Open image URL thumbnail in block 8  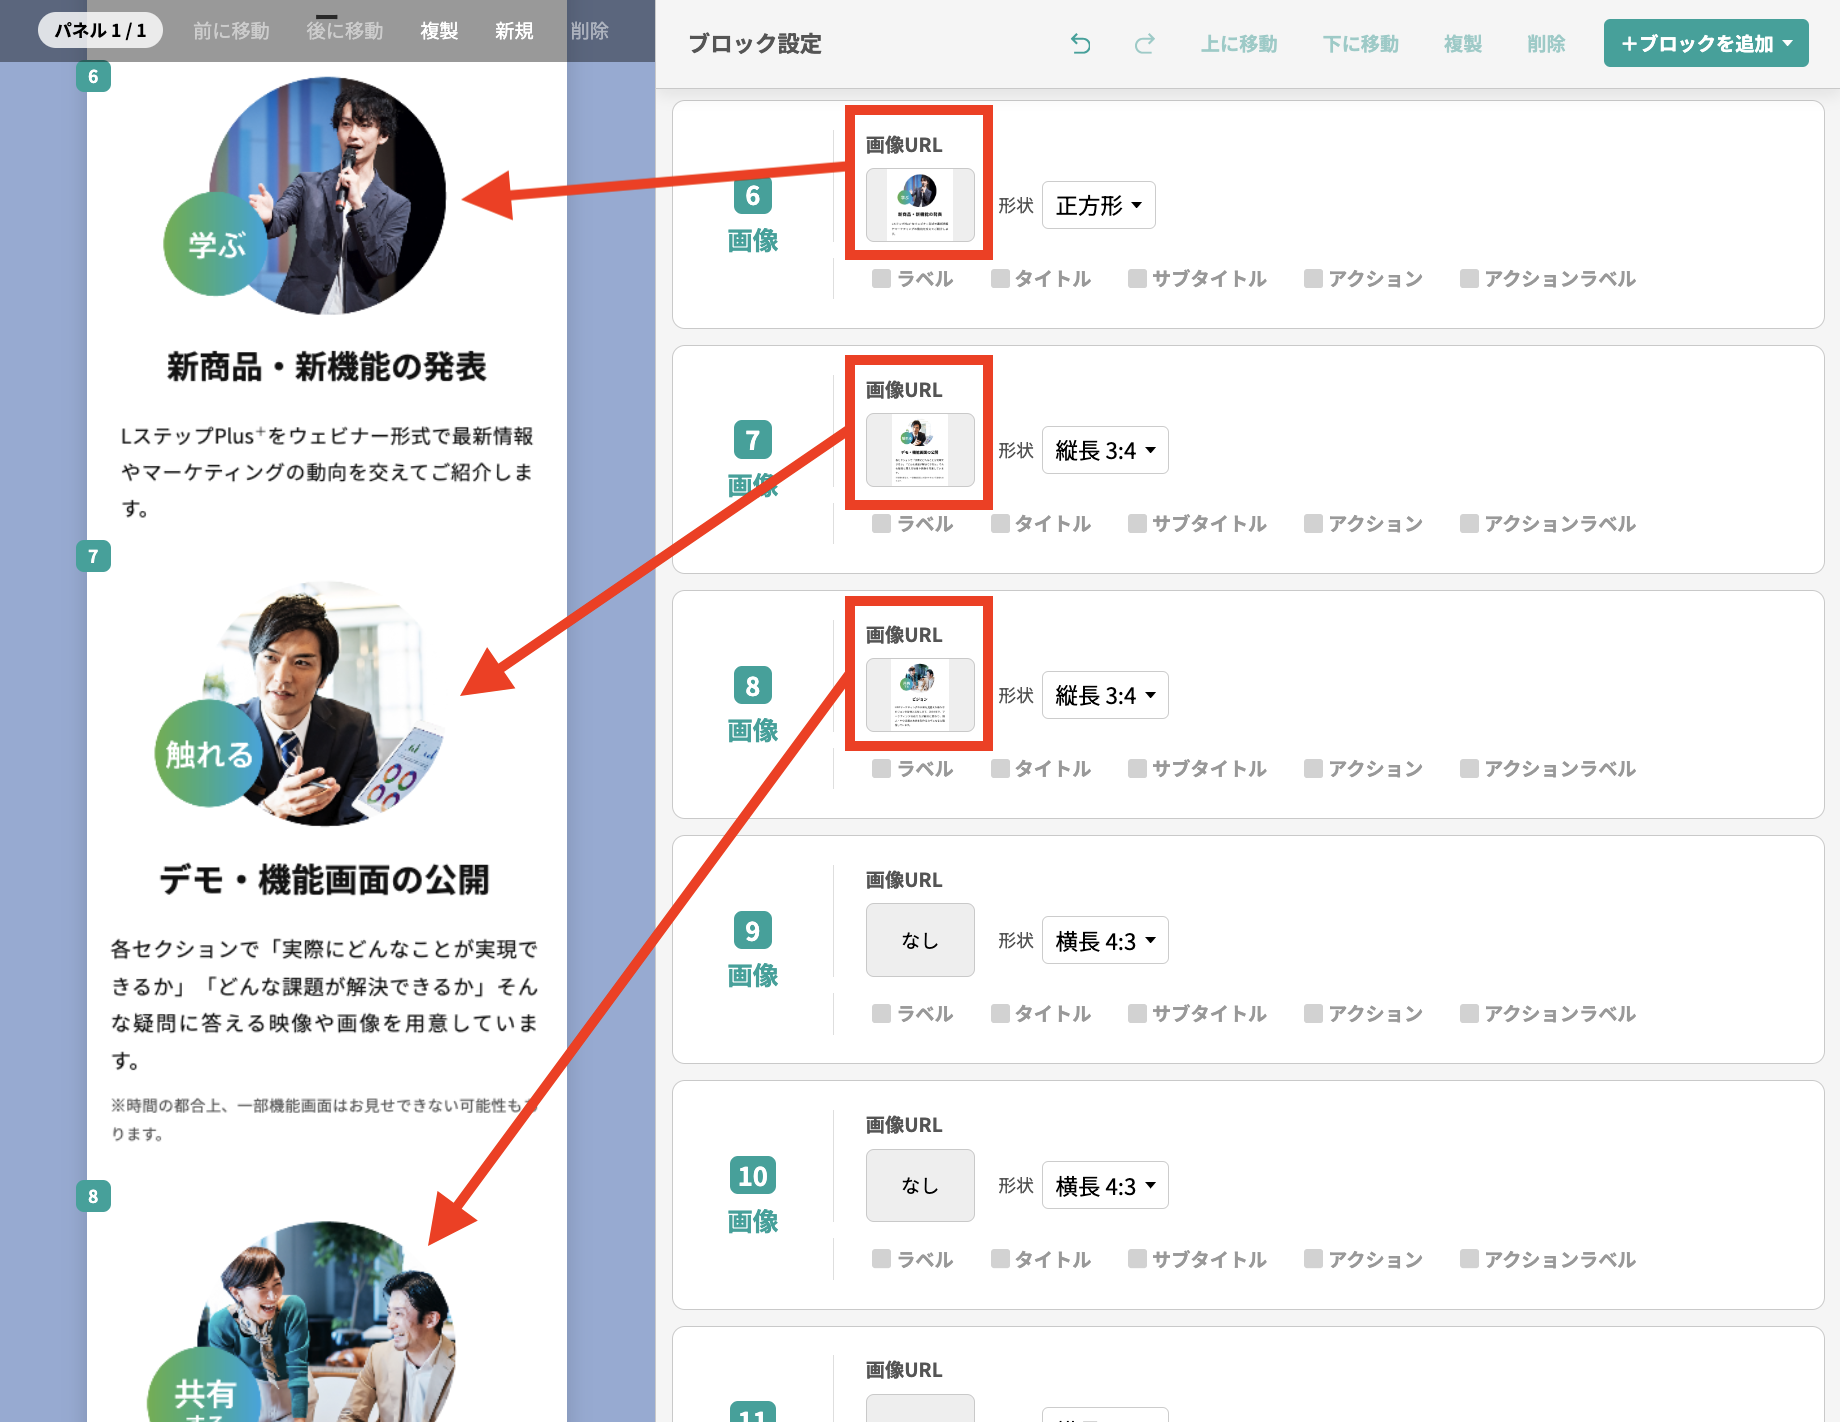tap(920, 695)
